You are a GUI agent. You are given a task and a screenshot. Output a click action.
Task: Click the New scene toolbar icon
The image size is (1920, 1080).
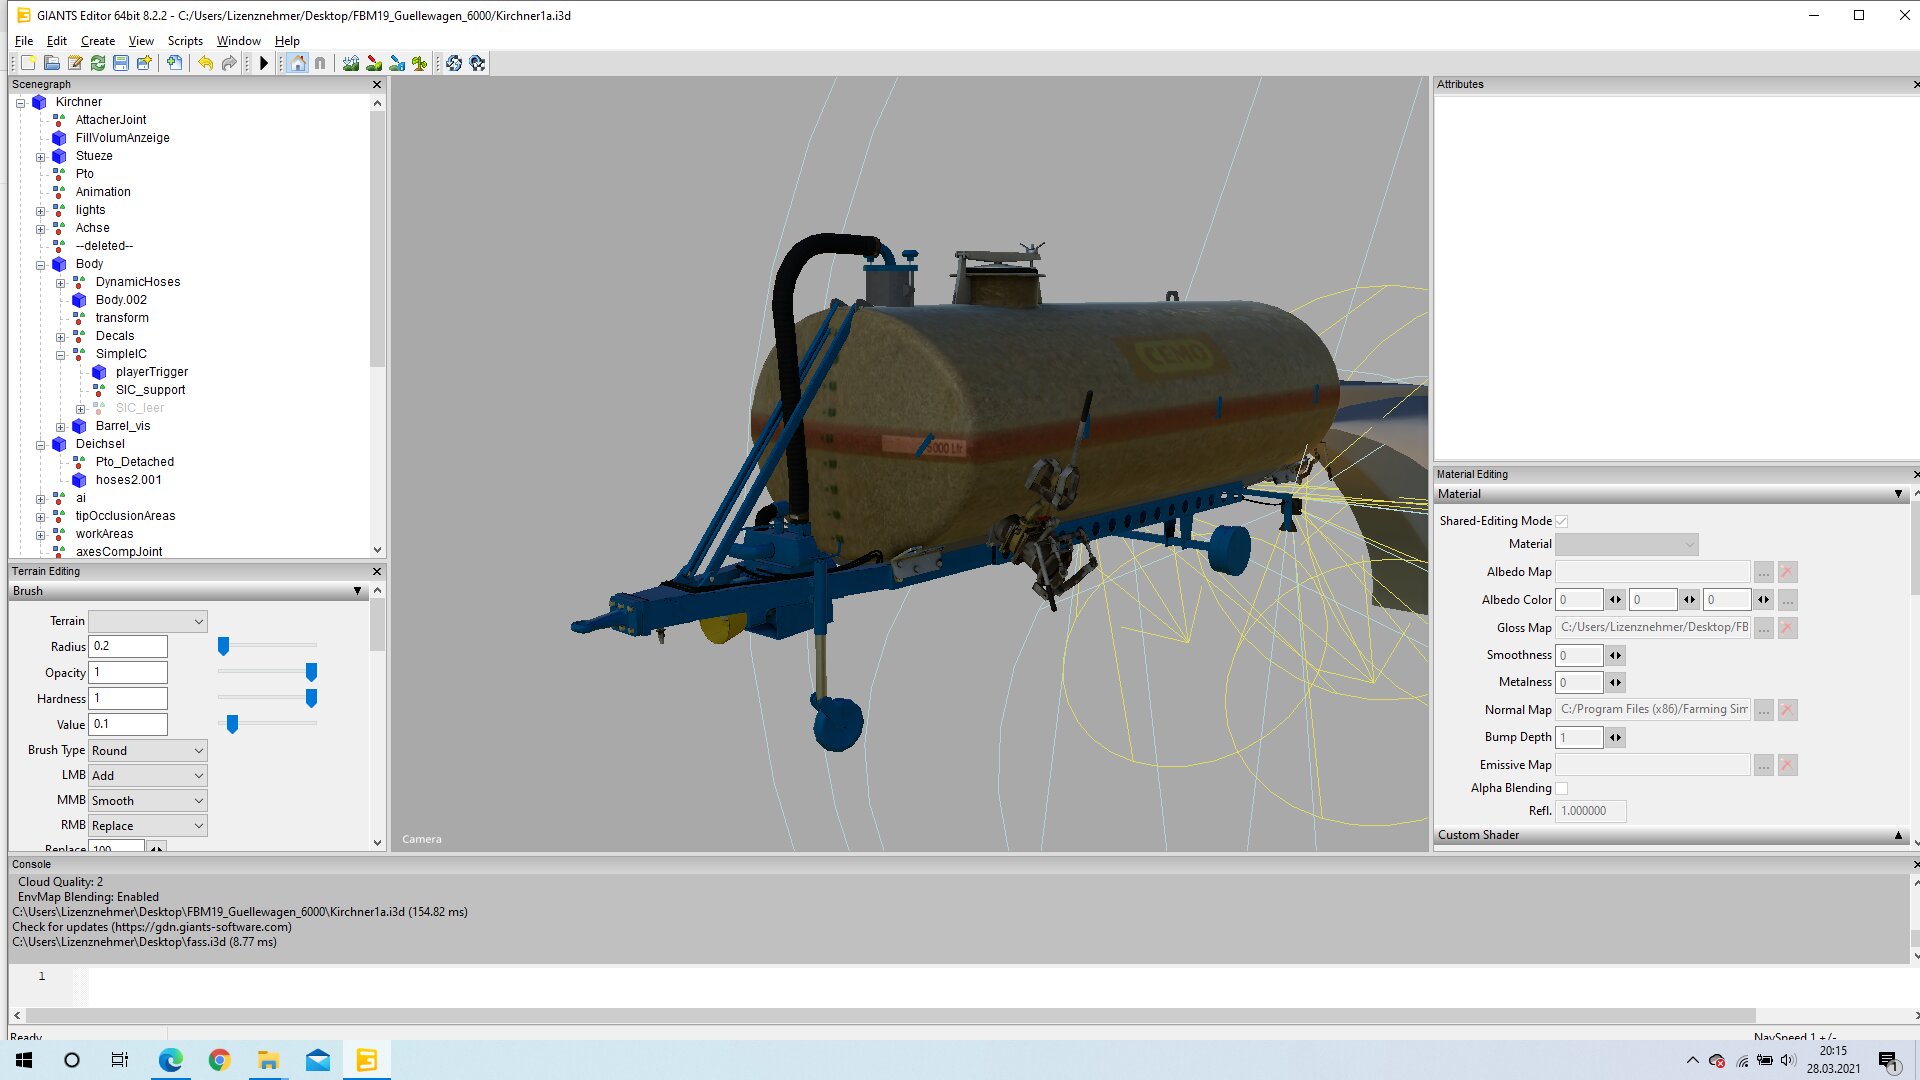tap(29, 63)
